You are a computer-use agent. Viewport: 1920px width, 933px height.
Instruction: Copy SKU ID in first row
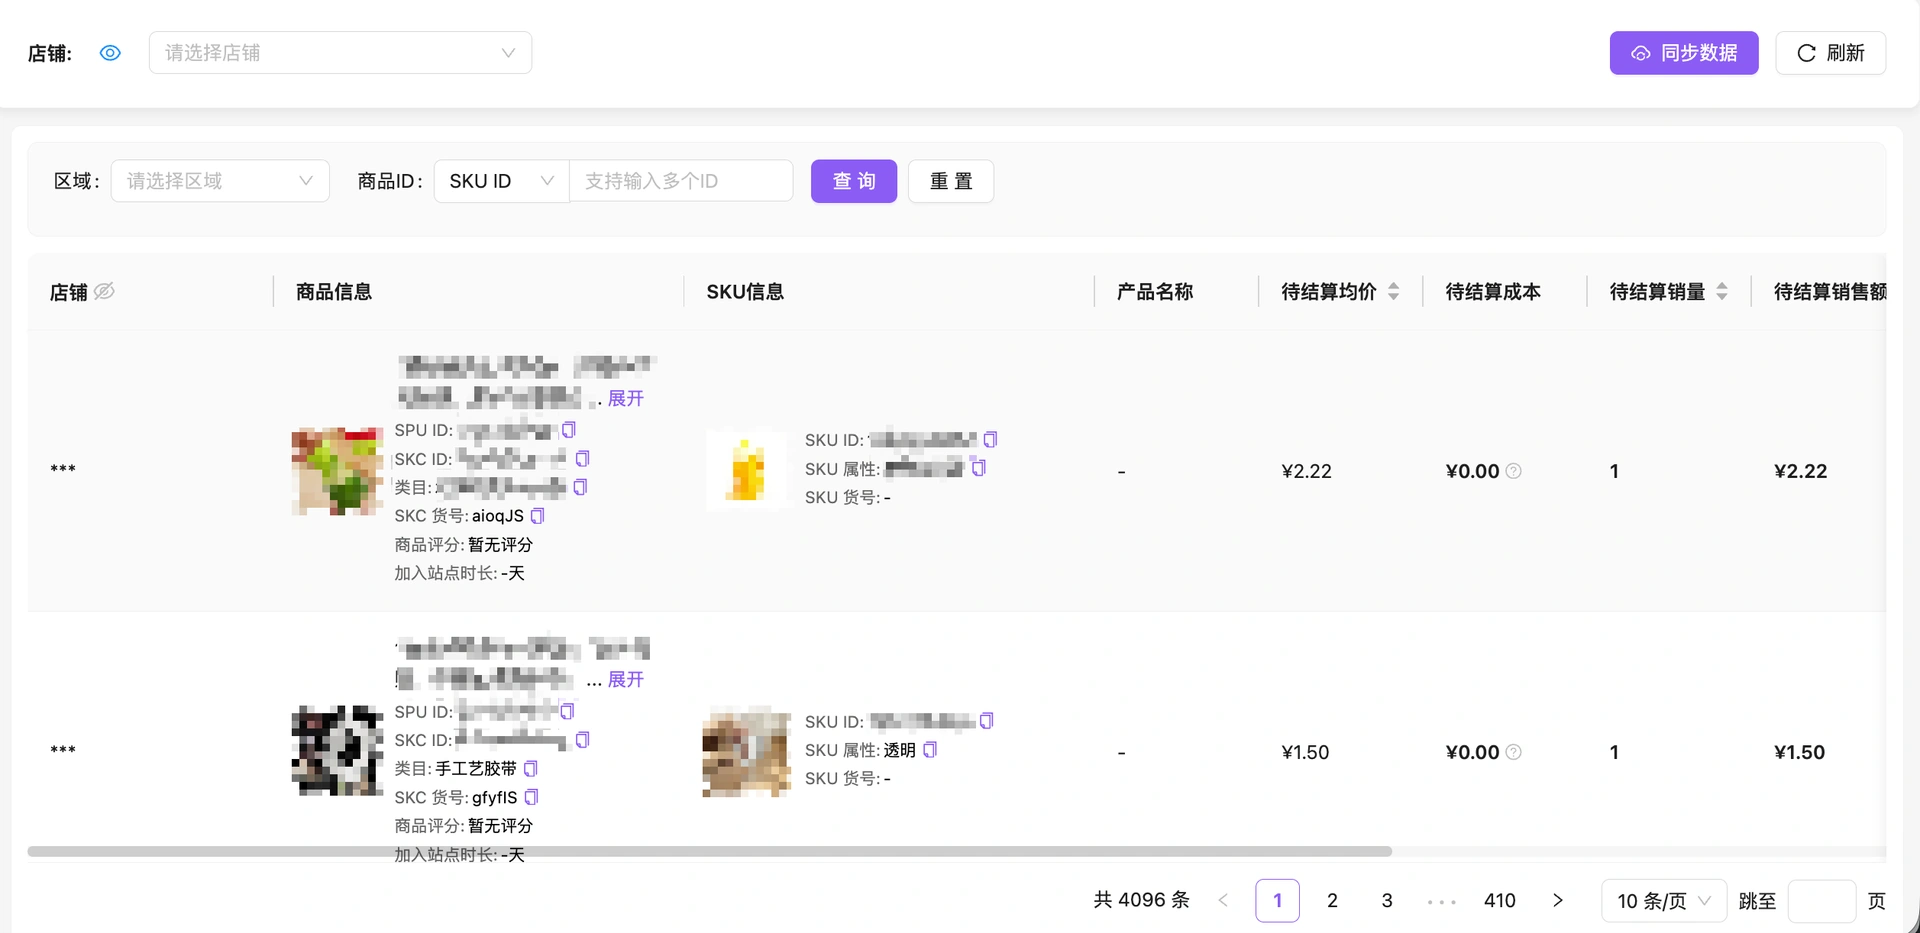pyautogui.click(x=990, y=439)
